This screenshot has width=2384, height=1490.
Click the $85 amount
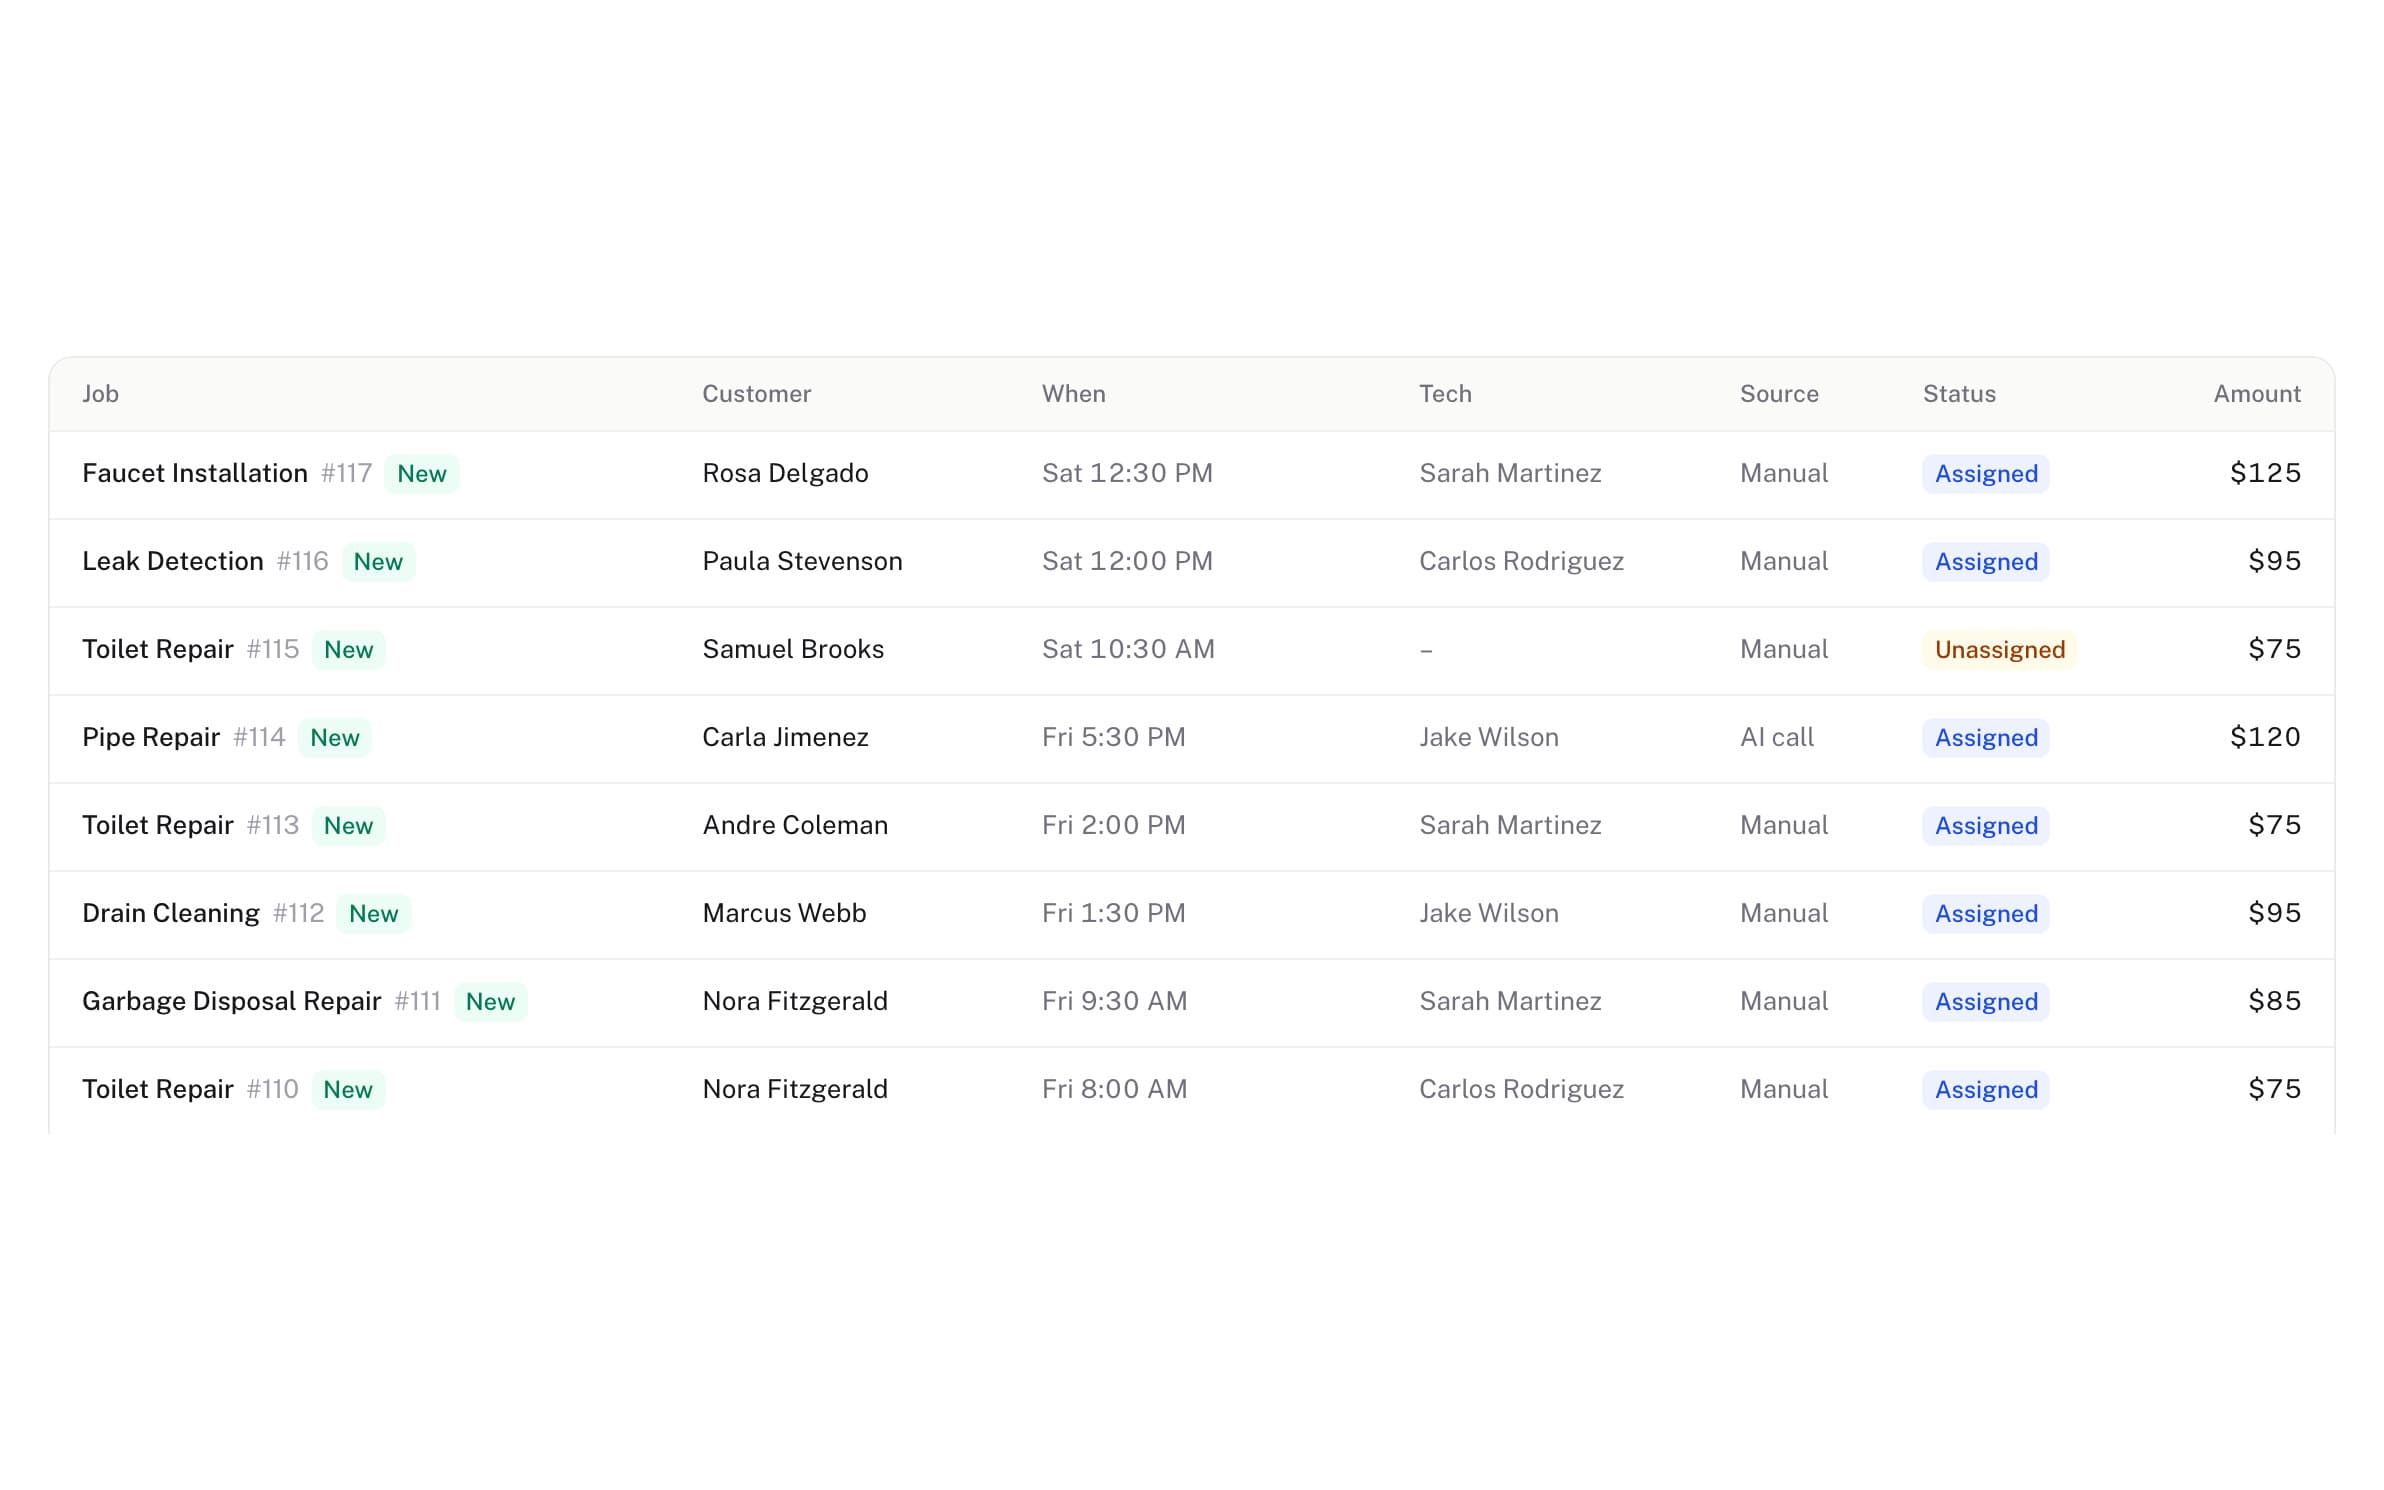(2274, 1002)
